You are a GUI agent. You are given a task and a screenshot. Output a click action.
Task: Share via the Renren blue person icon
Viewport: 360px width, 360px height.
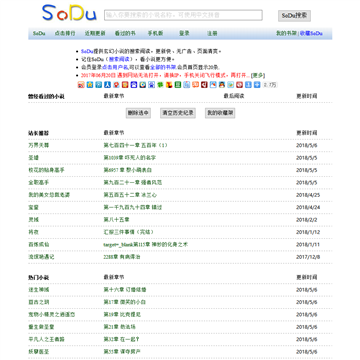coord(107,85)
